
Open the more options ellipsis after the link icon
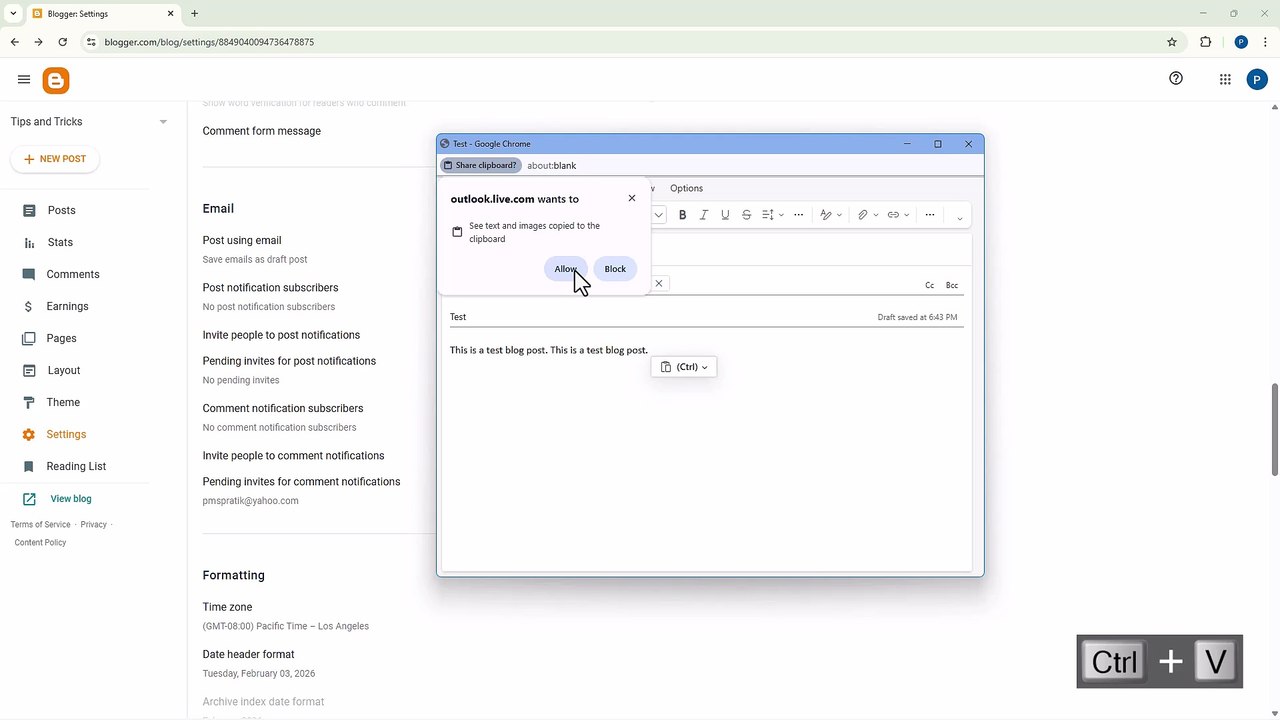coord(930,215)
